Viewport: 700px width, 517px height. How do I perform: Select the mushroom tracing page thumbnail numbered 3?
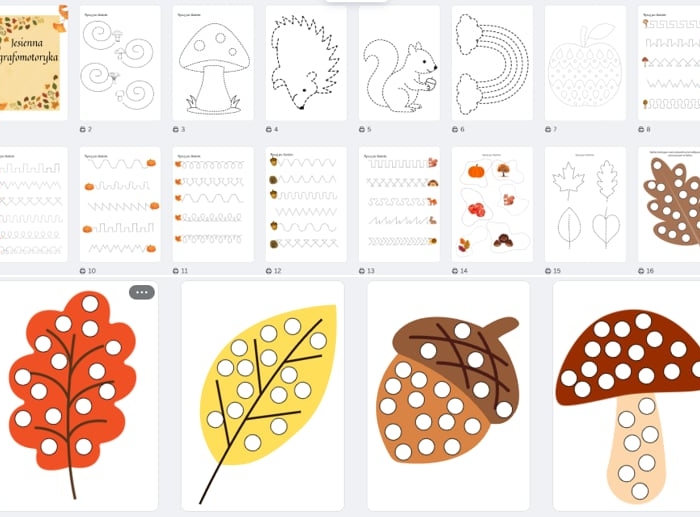pyautogui.click(x=213, y=63)
